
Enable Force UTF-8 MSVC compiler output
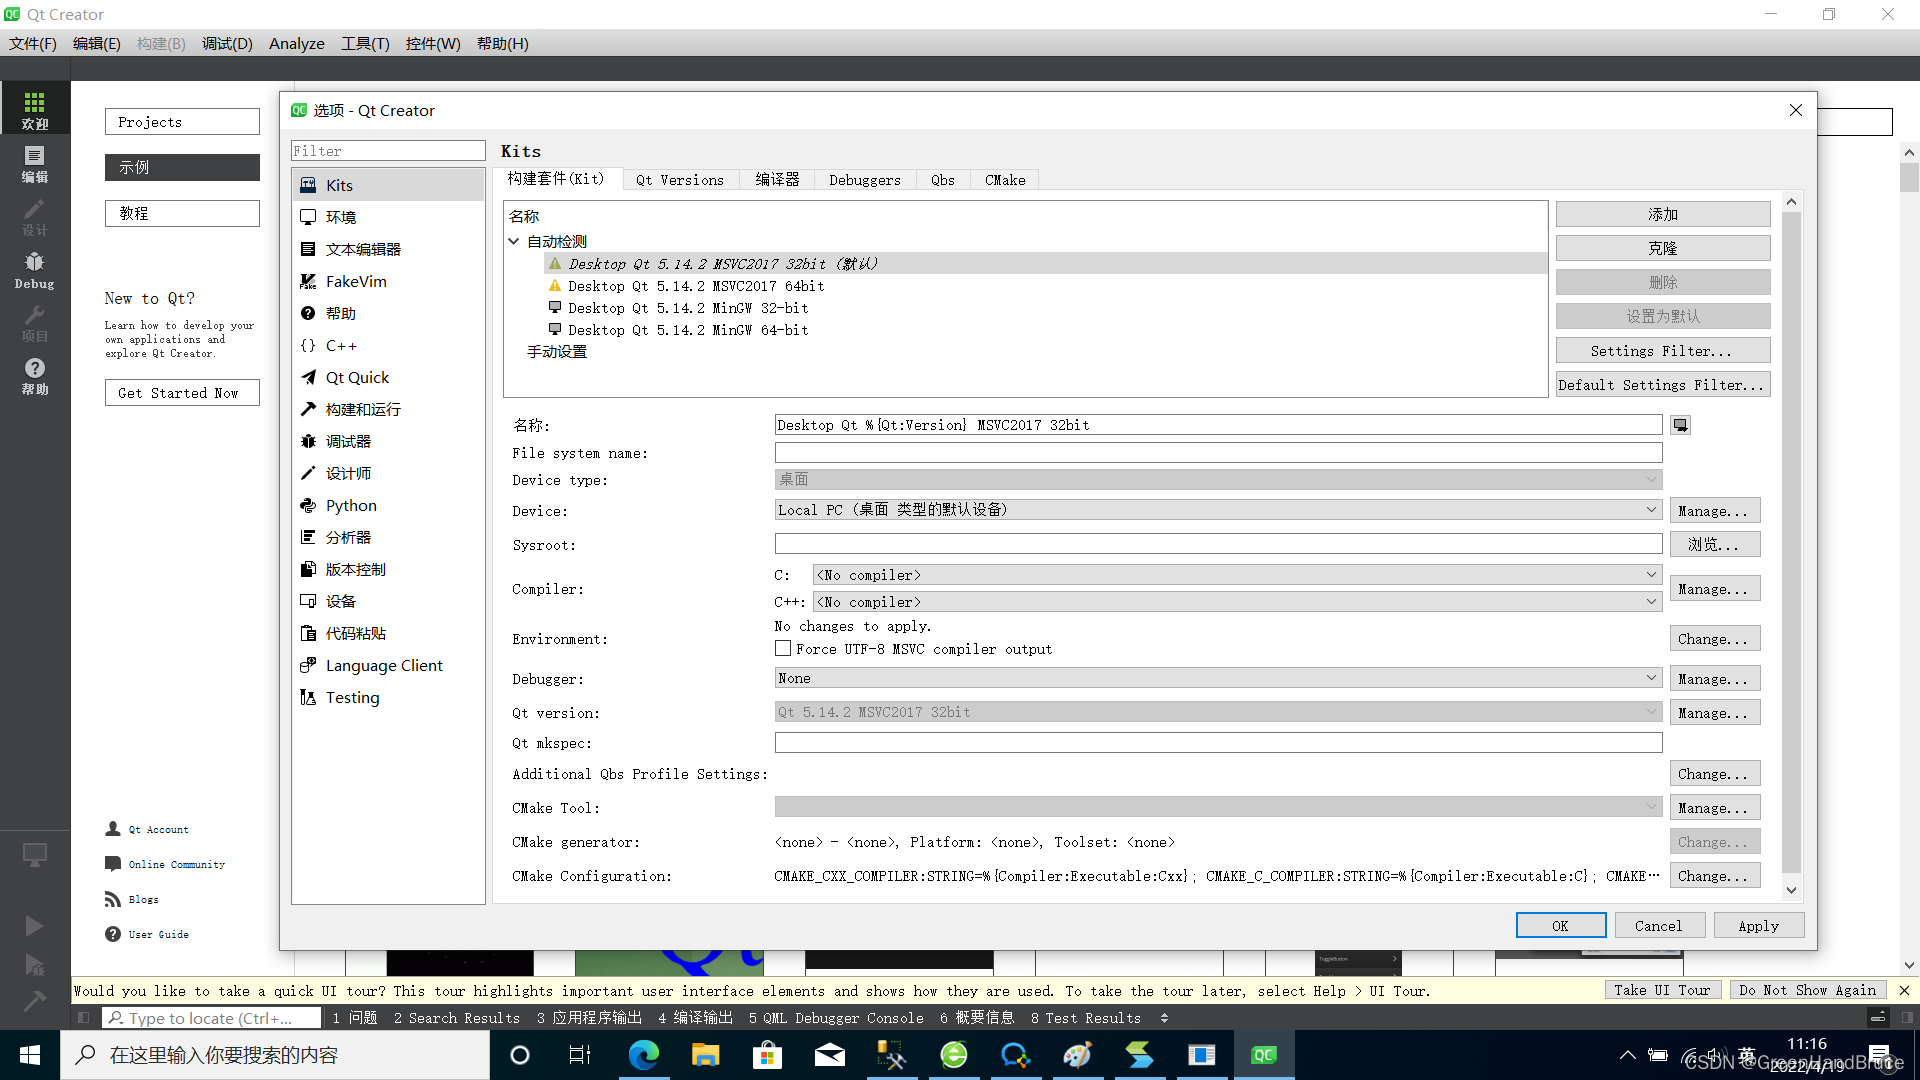point(783,649)
